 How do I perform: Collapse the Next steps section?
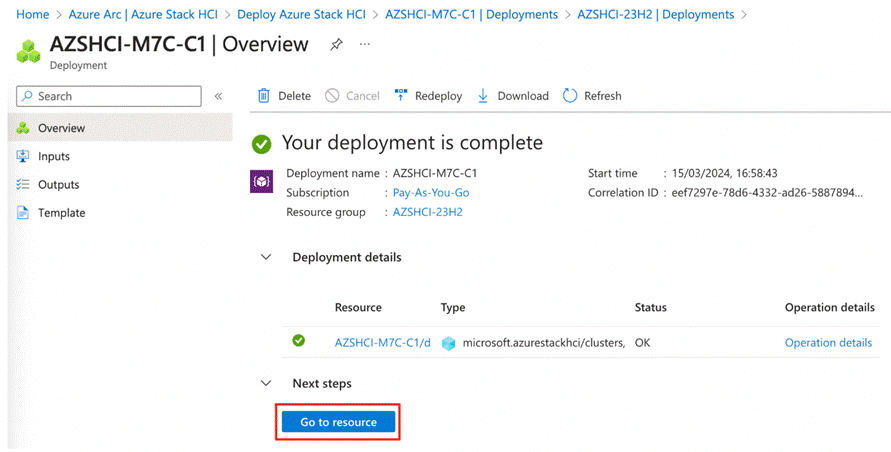pos(266,383)
